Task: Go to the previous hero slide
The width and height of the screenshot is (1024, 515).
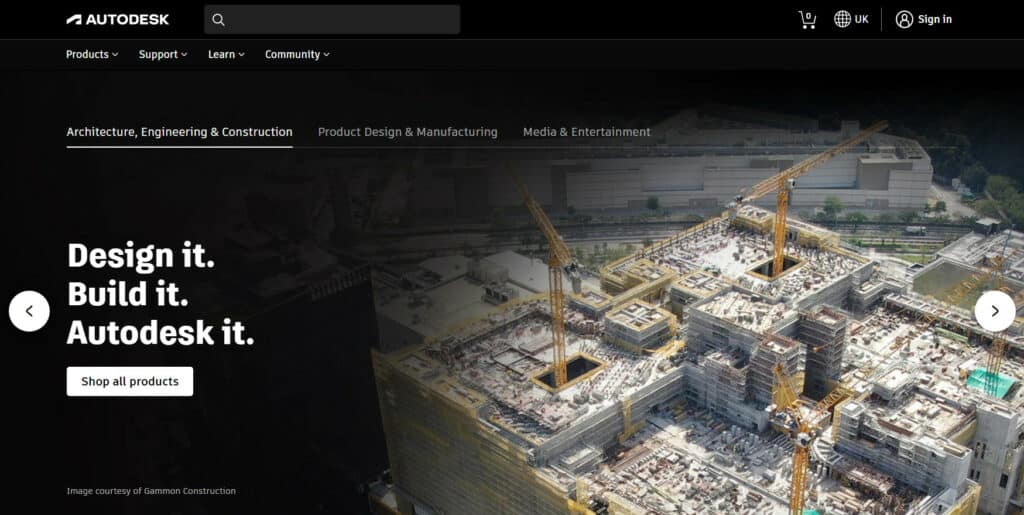Action: pyautogui.click(x=29, y=311)
